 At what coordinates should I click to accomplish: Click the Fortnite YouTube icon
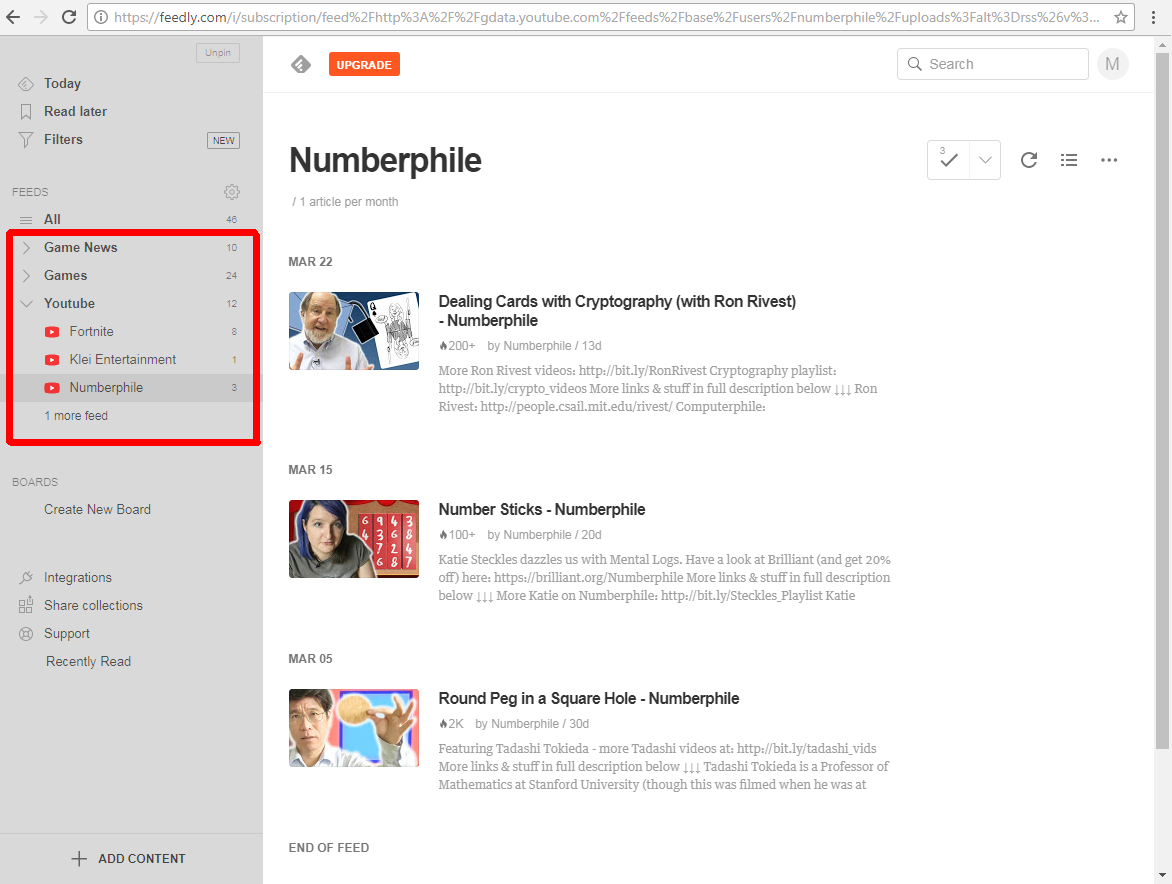pyautogui.click(x=52, y=332)
